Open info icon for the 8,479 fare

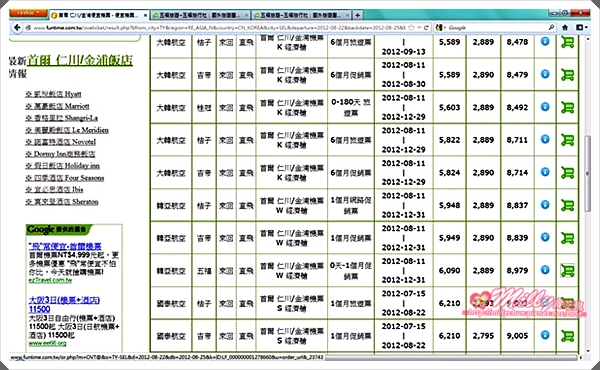[x=545, y=73]
